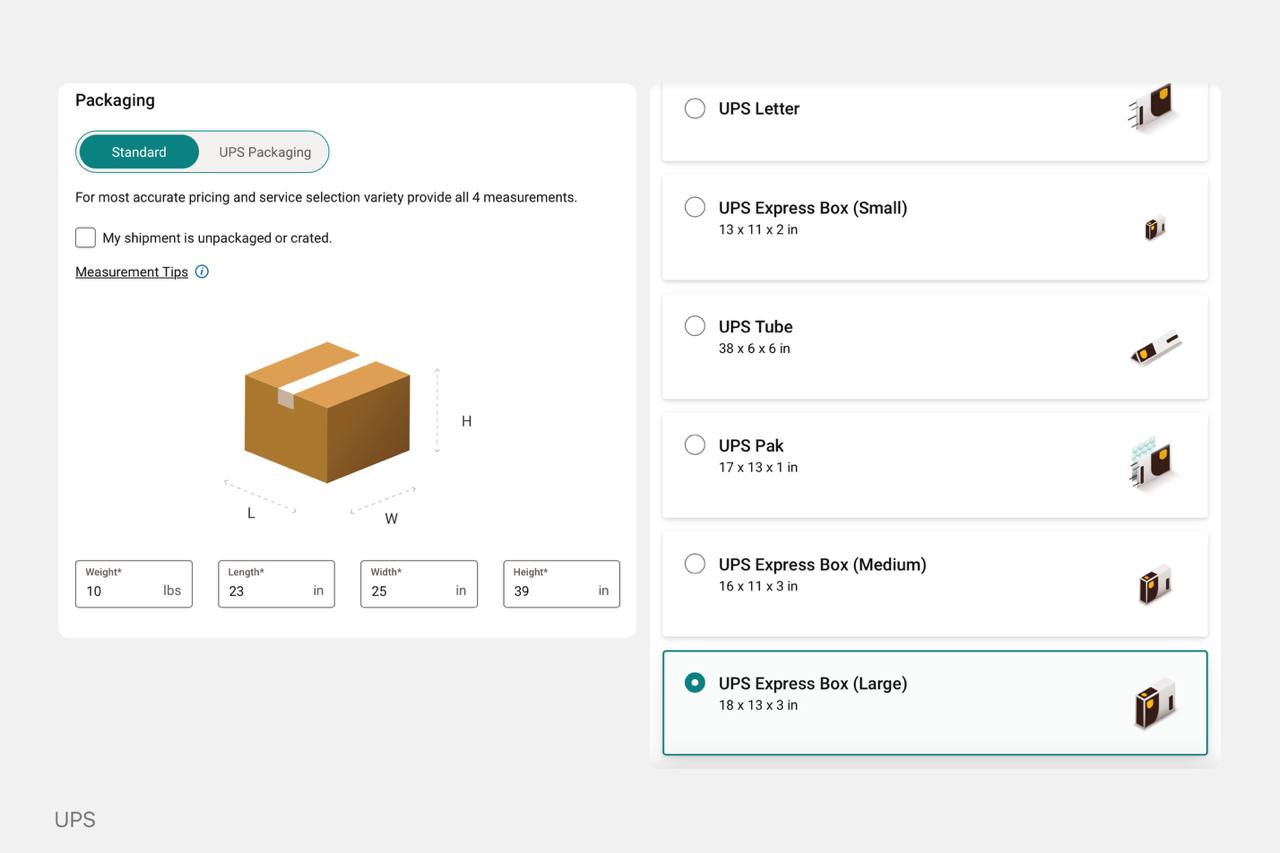Click the UPS Express Box (Small) illustration
1280x853 pixels.
point(1155,228)
